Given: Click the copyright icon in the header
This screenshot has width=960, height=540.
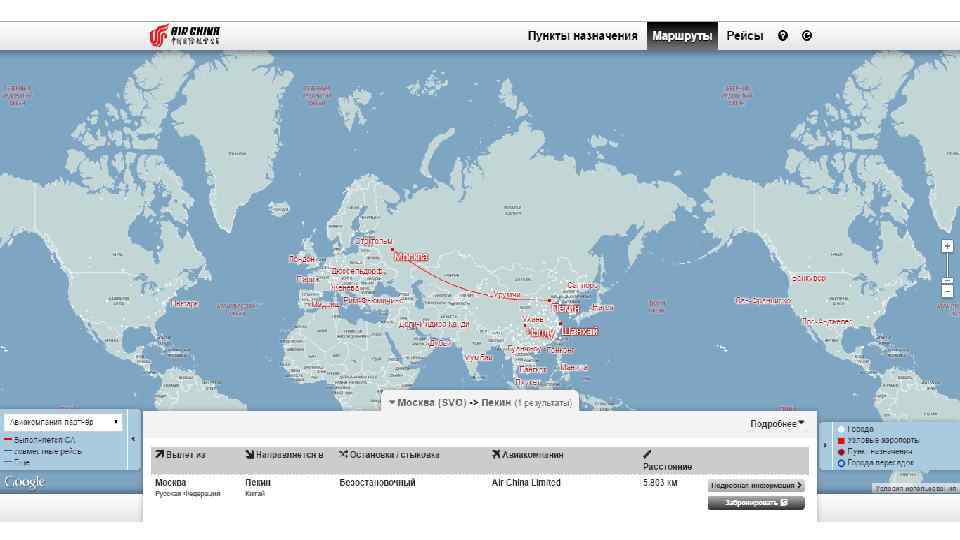Looking at the screenshot, I should click(807, 36).
